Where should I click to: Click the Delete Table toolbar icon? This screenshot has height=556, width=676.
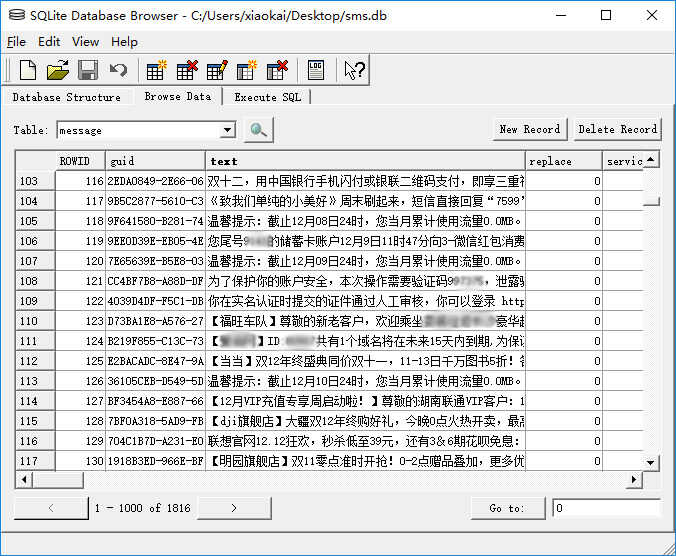pyautogui.click(x=187, y=70)
